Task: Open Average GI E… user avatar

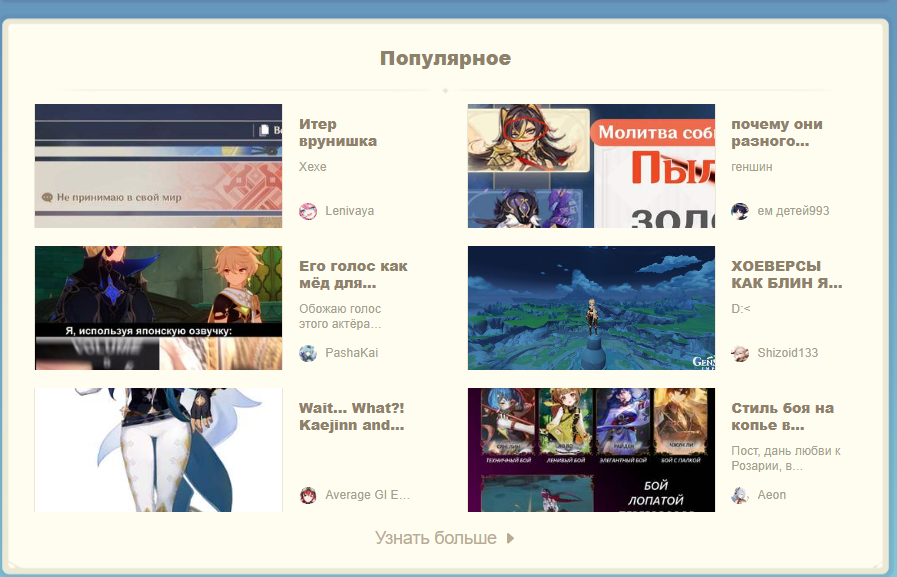Action: (x=308, y=495)
